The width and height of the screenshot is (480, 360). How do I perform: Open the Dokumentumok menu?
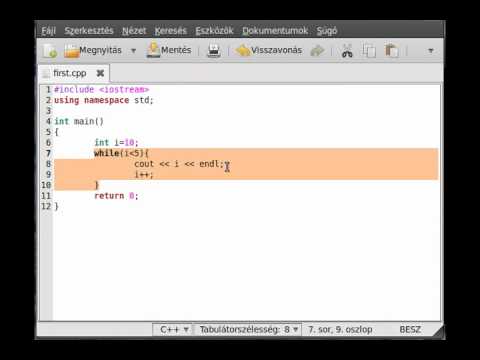click(275, 31)
